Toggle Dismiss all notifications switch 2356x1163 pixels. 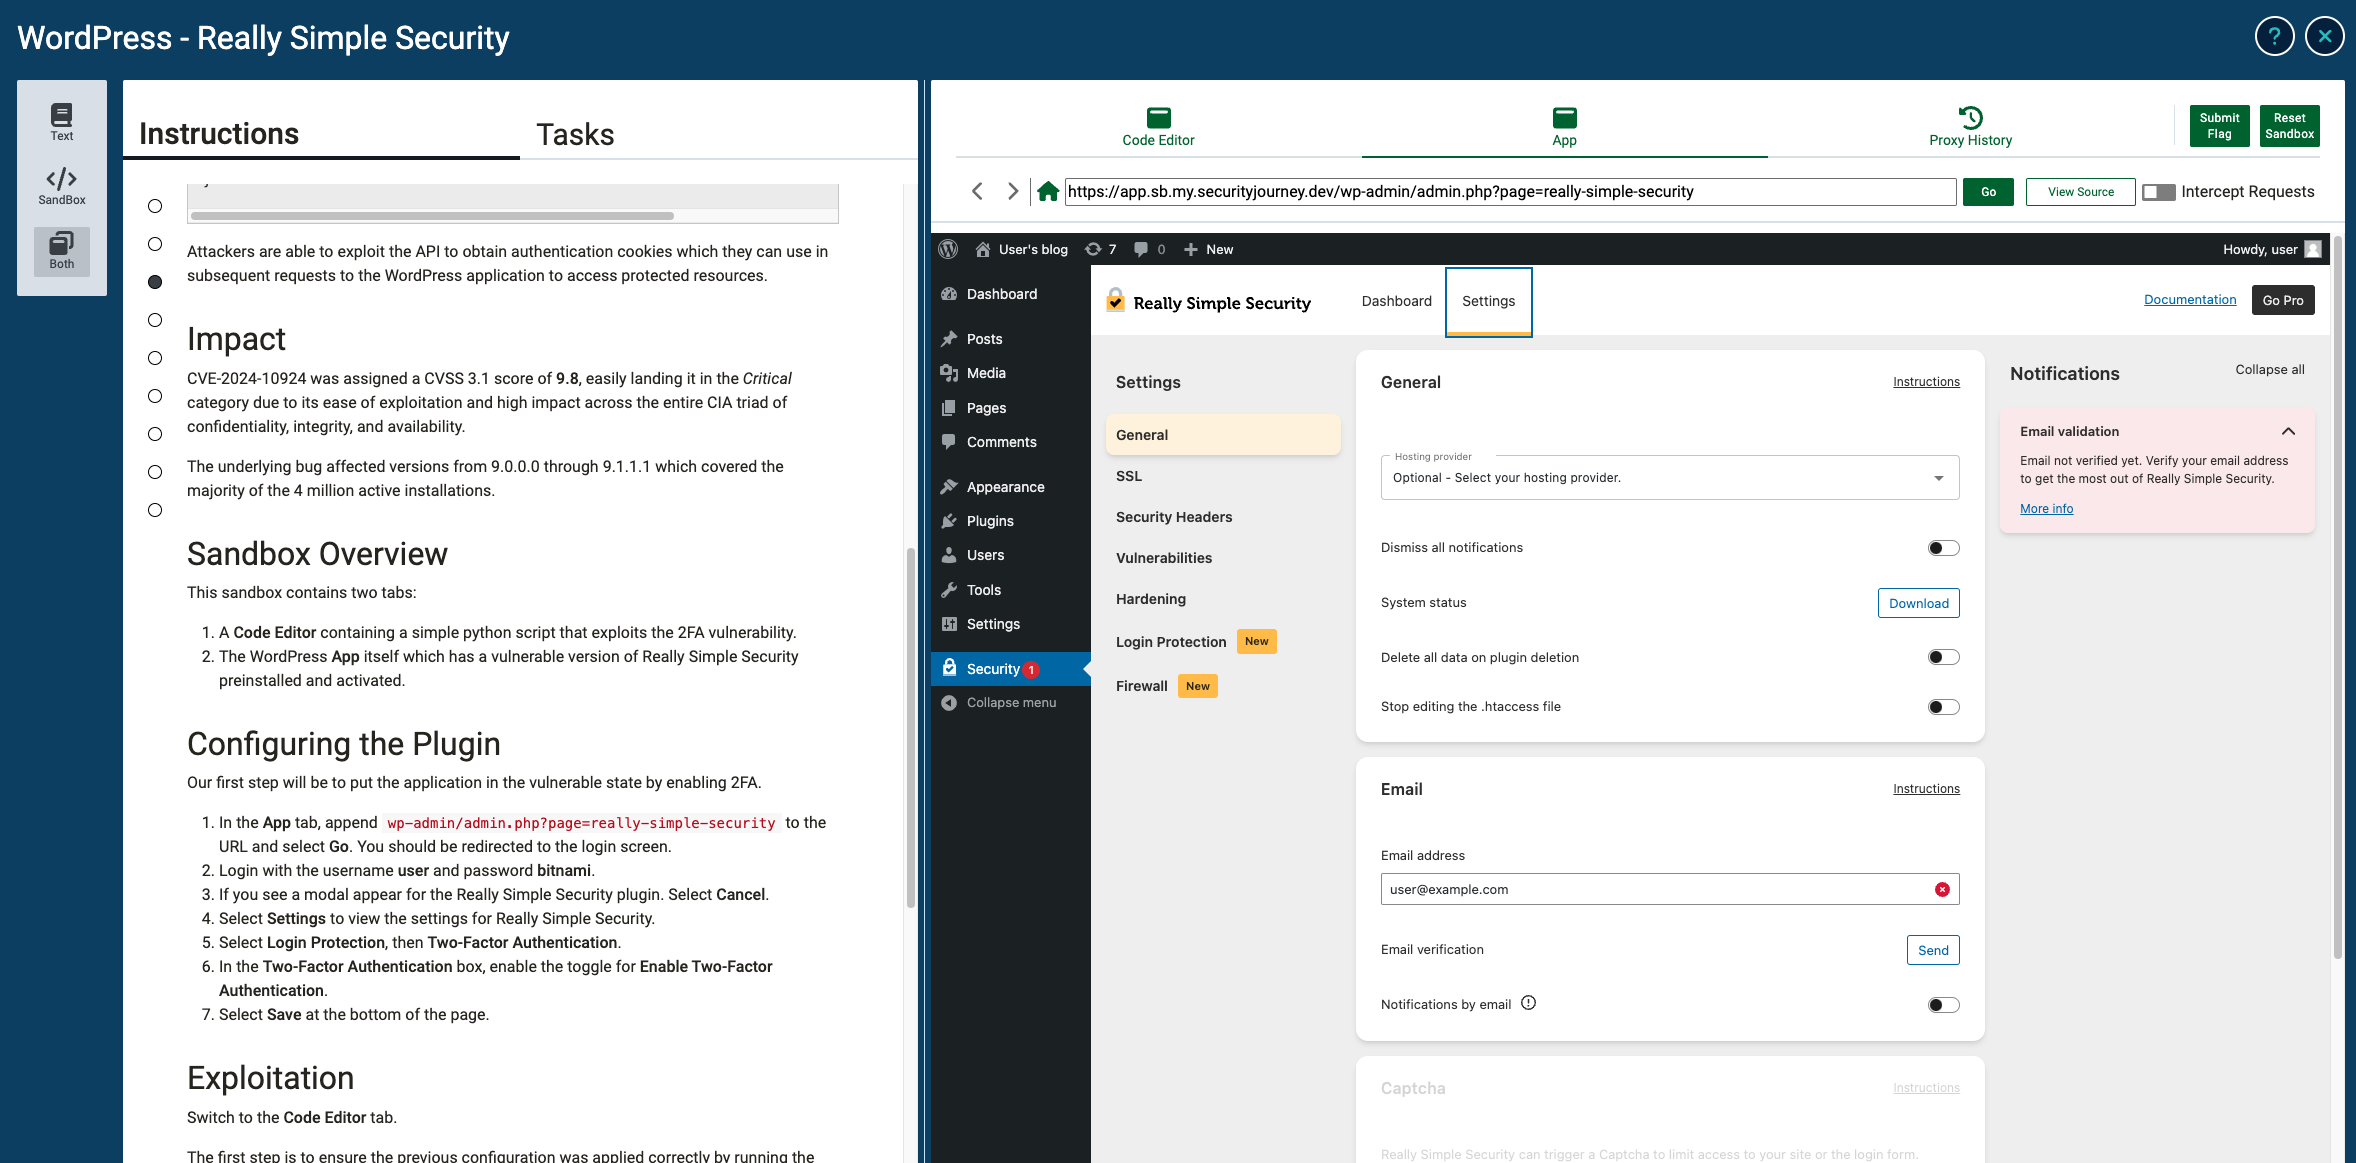[x=1943, y=548]
